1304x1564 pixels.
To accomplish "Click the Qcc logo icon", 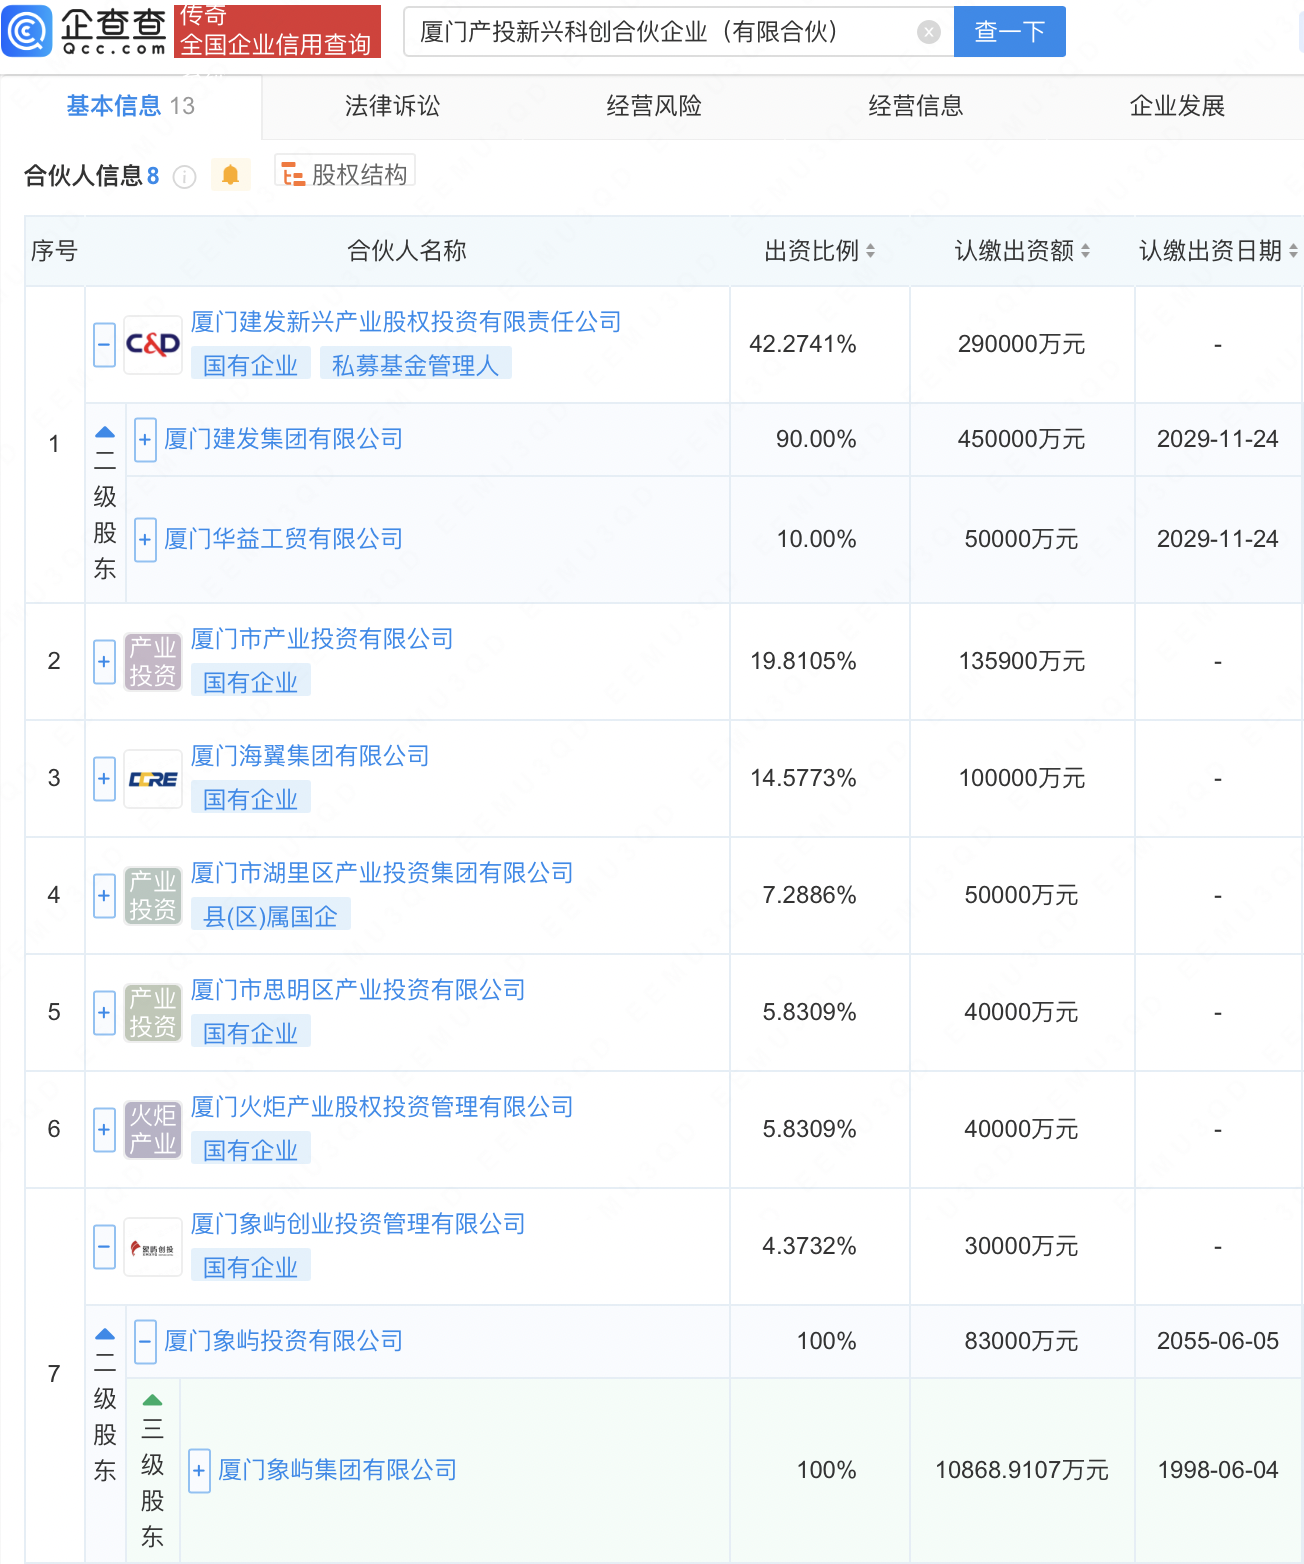I will pos(28,31).
